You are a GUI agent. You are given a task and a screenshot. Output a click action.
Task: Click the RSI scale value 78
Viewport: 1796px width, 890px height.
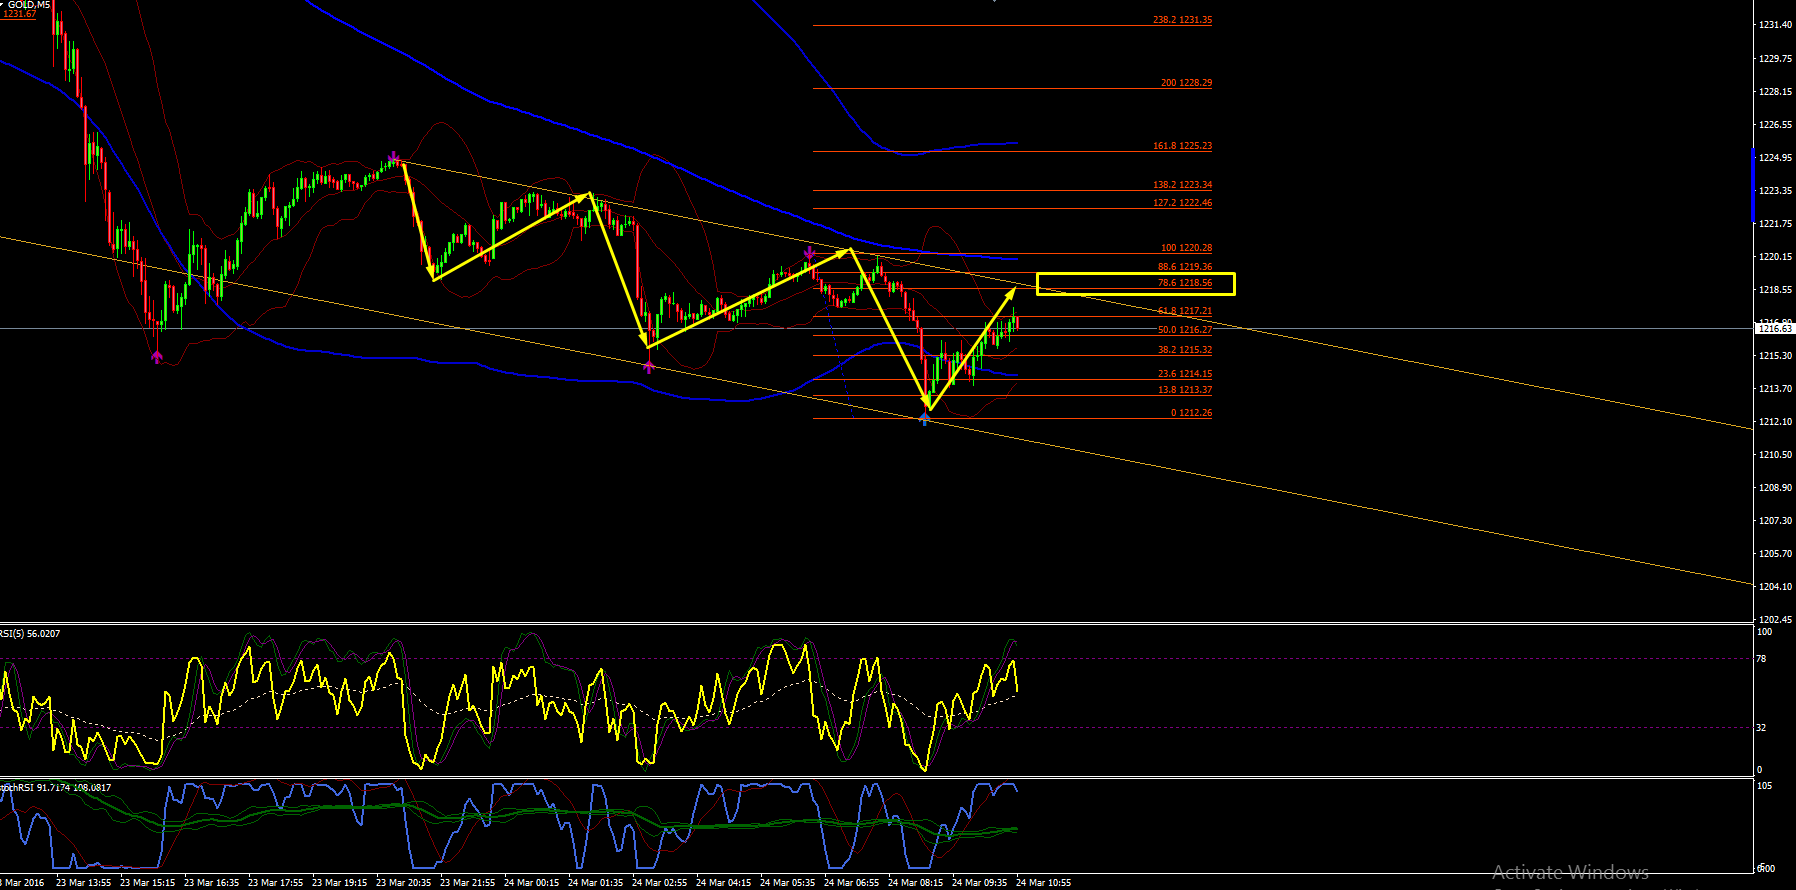pyautogui.click(x=1762, y=659)
